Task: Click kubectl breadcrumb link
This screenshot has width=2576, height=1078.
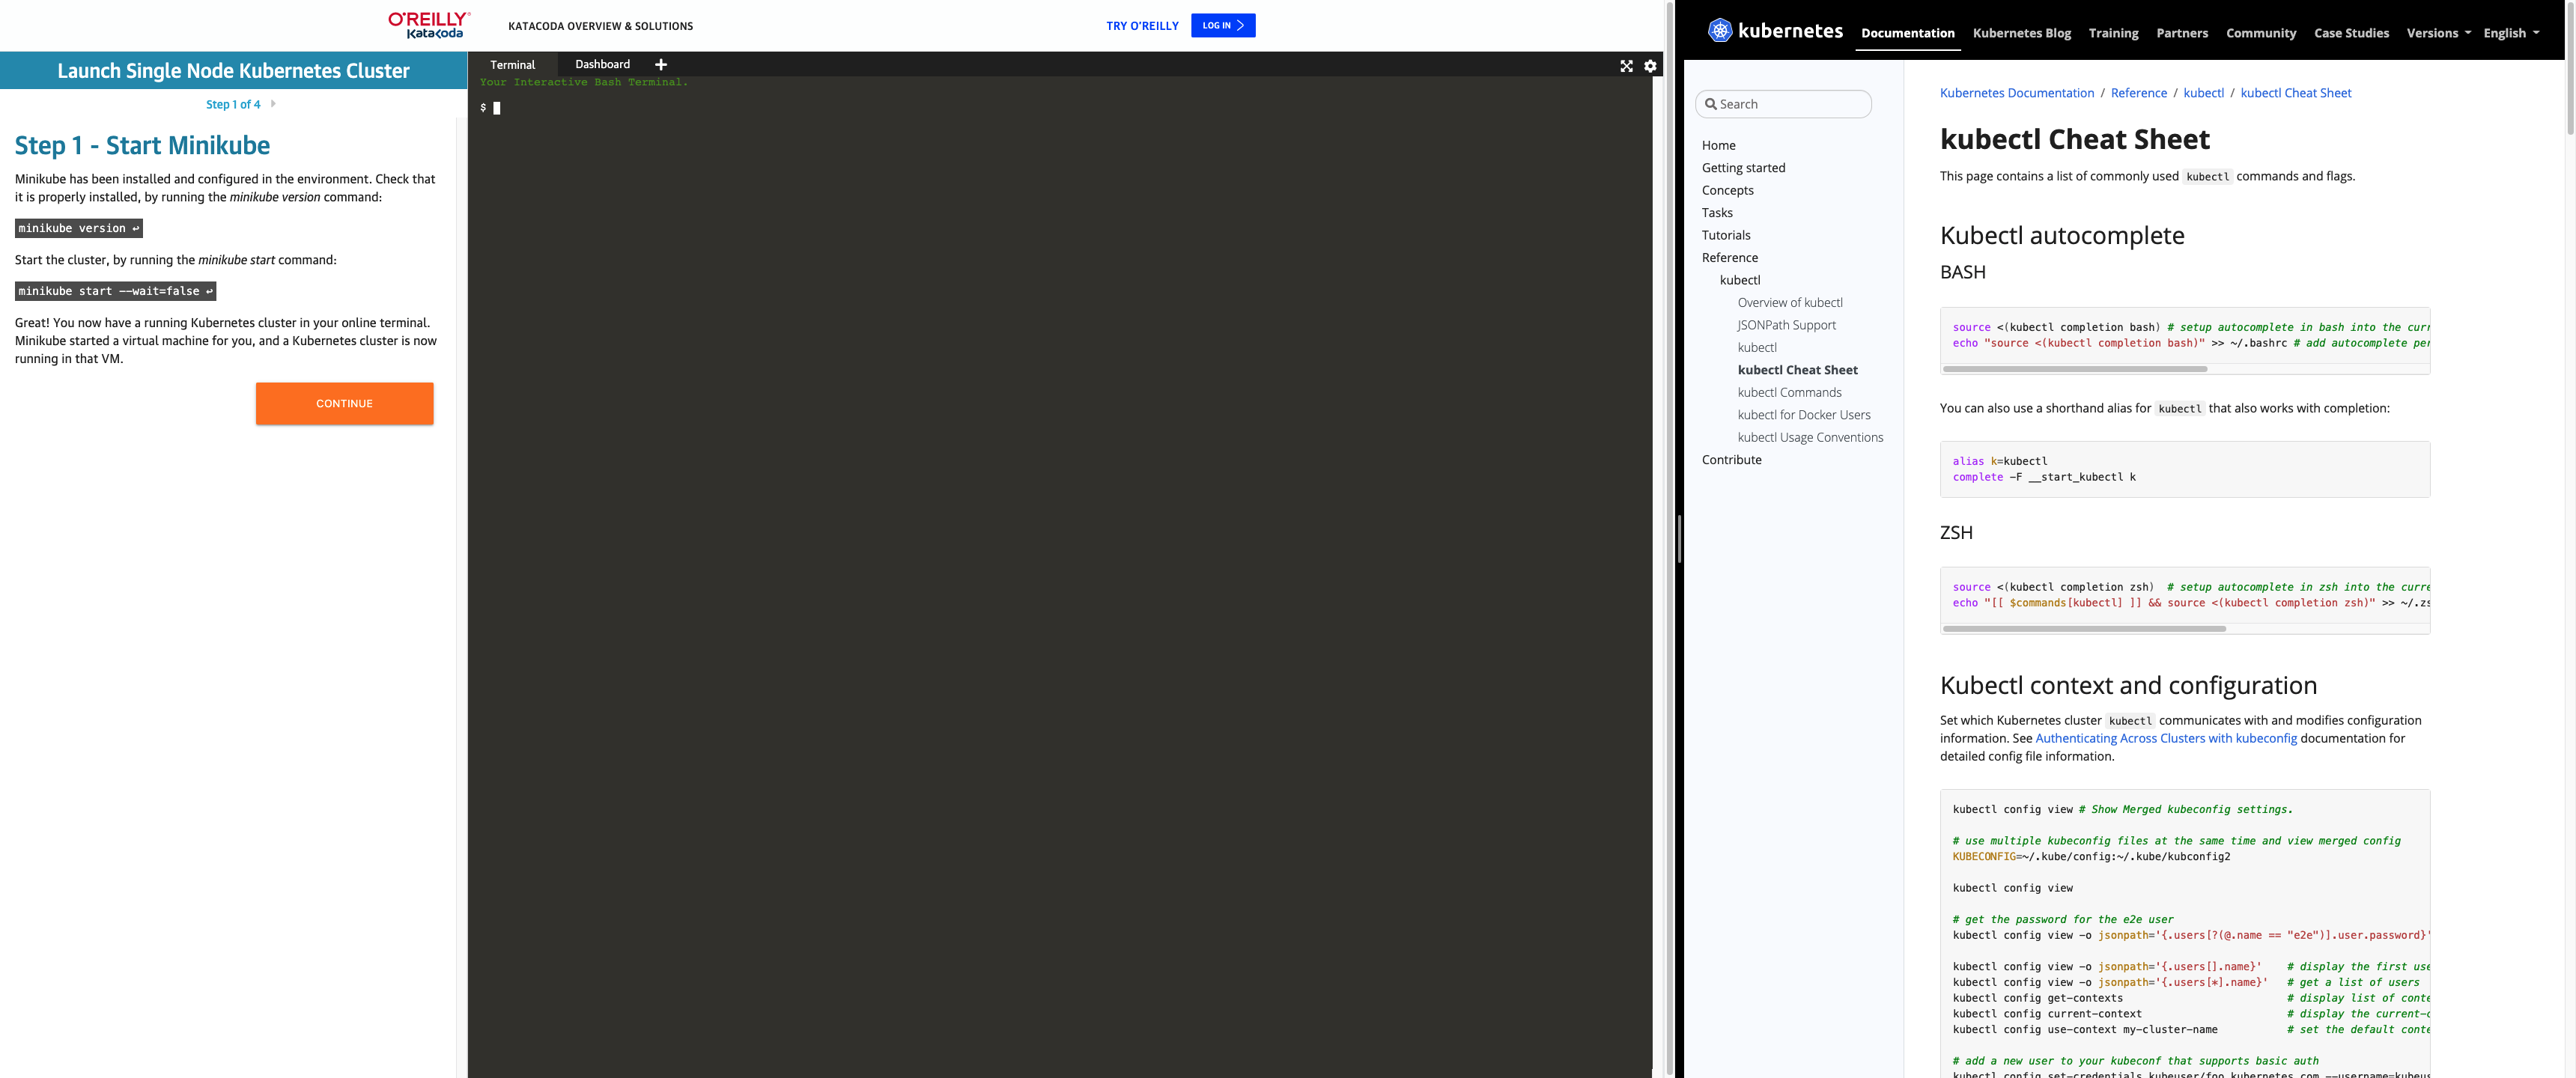Action: [2203, 93]
